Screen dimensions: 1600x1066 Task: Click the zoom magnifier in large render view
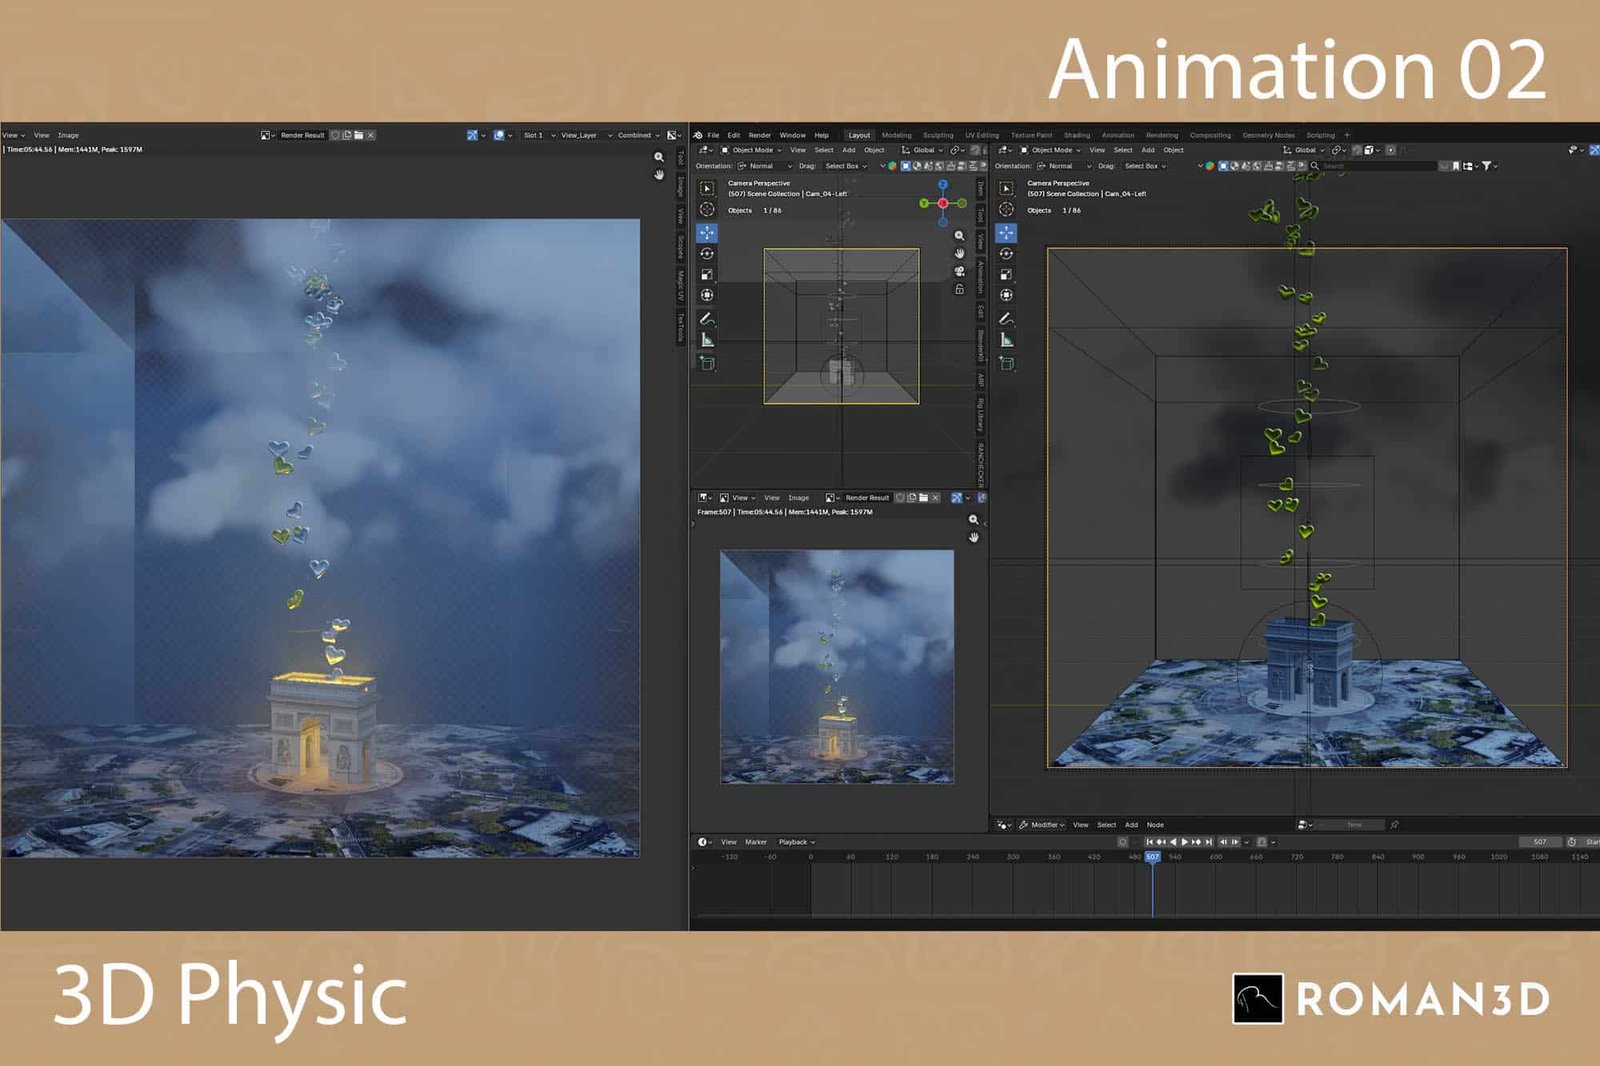[x=659, y=157]
